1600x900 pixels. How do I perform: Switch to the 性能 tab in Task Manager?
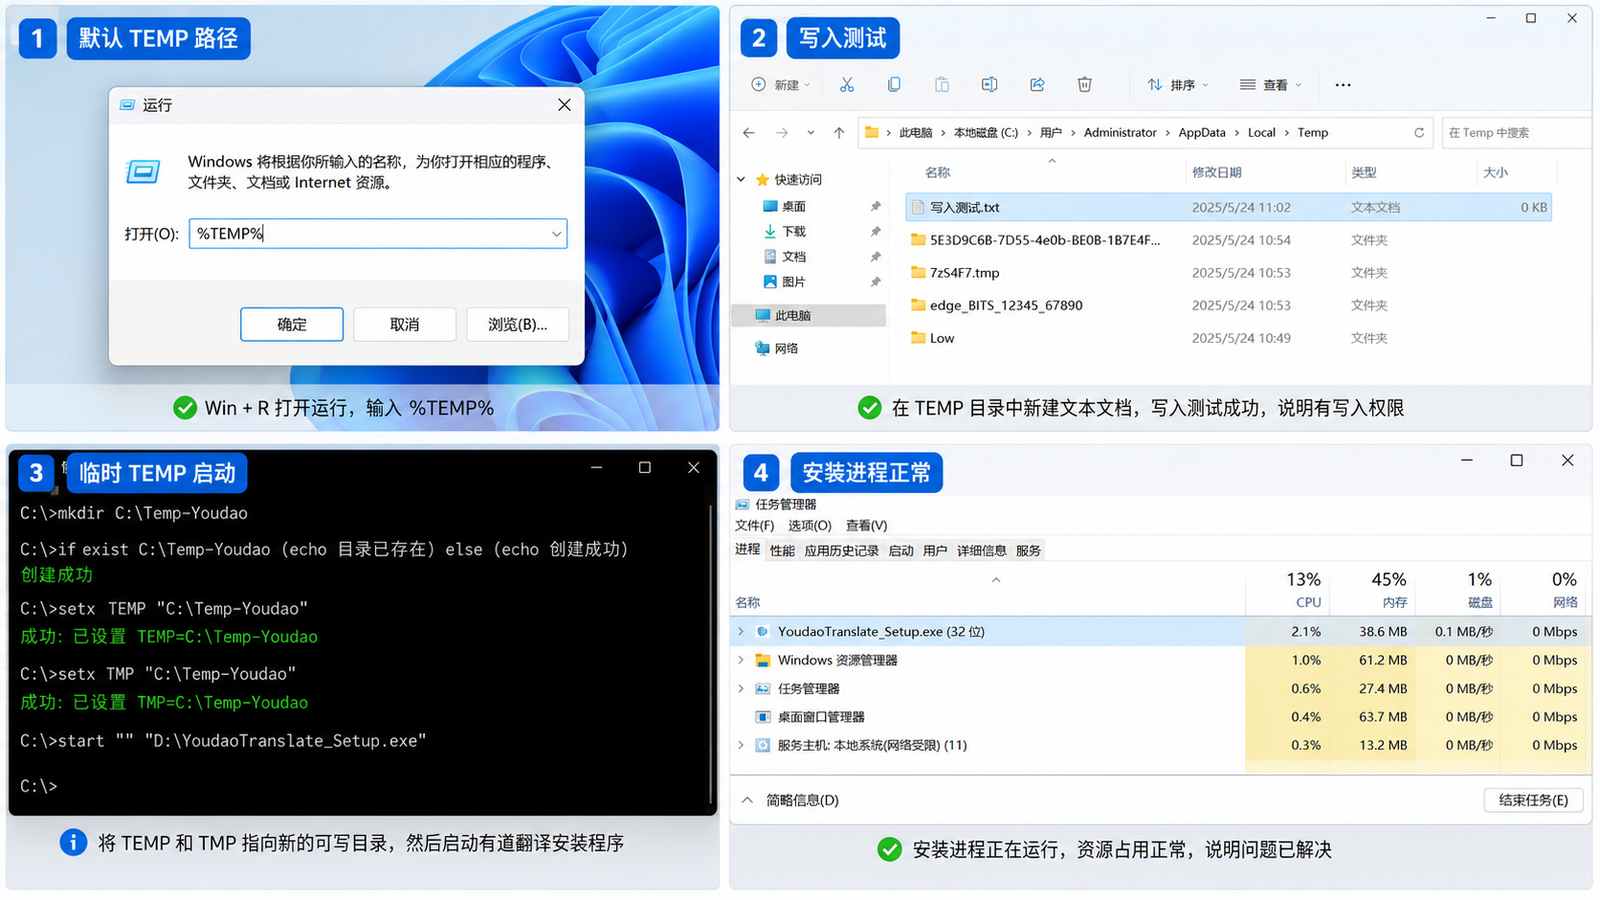tap(783, 551)
